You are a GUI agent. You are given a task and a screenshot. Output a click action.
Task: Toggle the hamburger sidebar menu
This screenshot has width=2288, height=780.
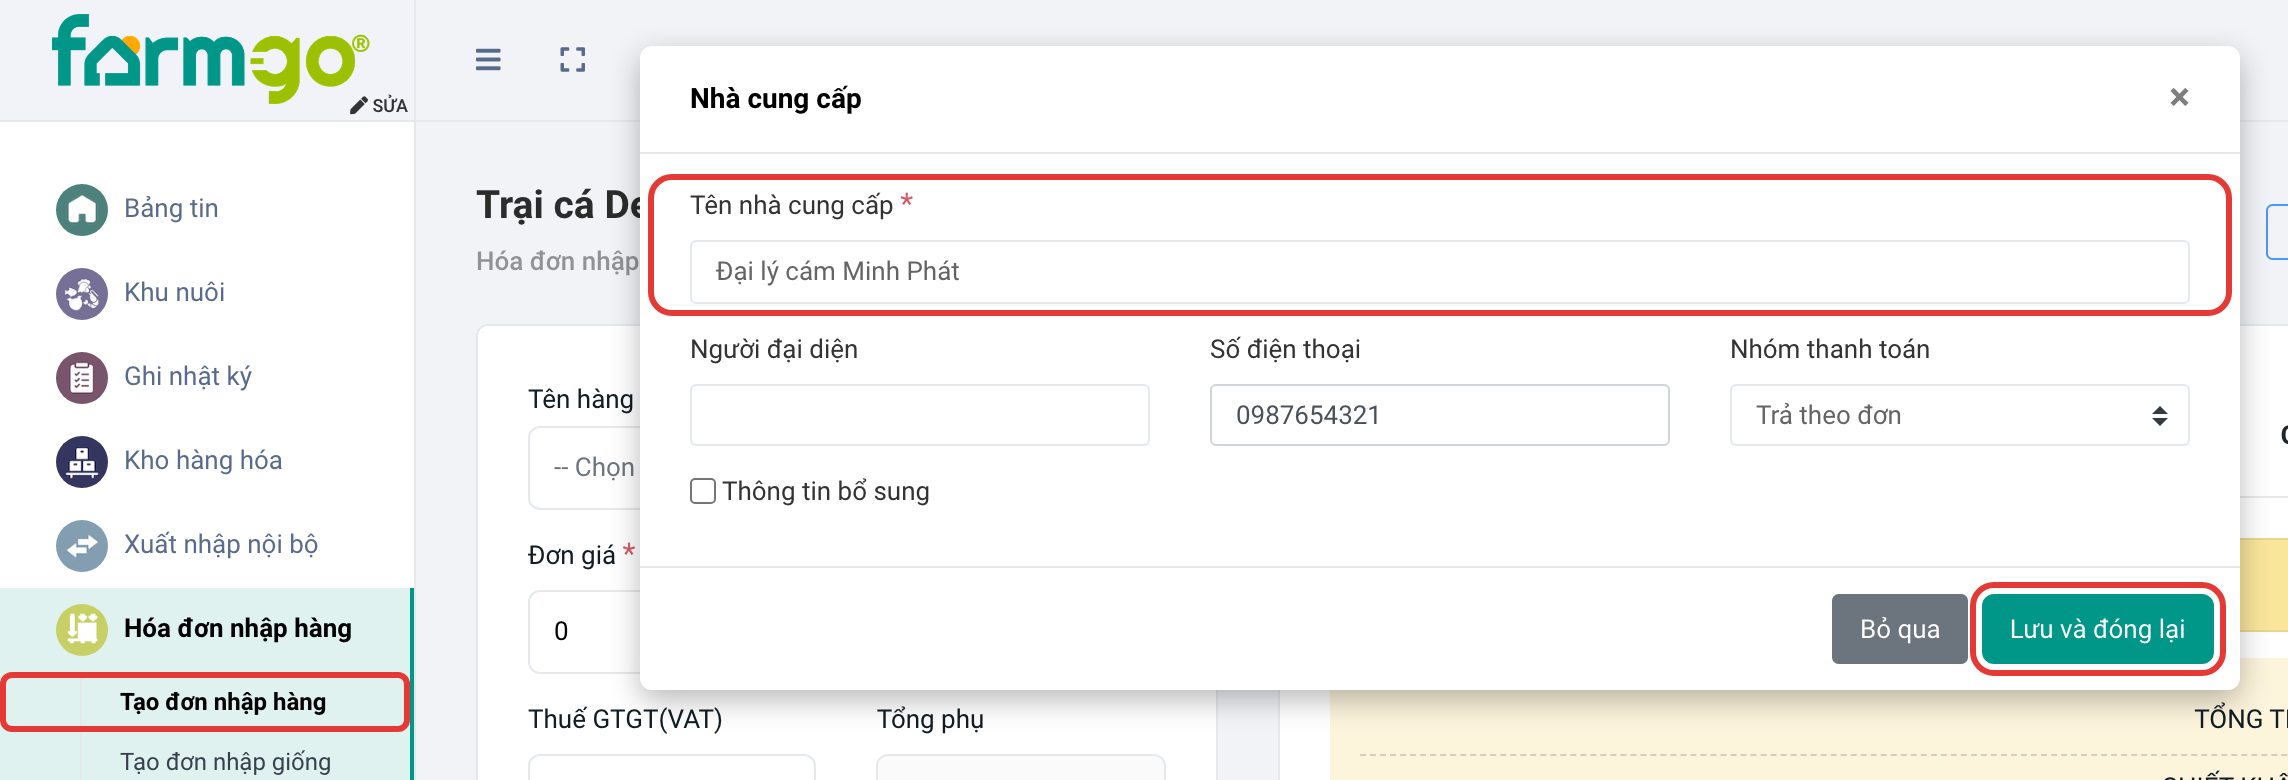point(488,60)
